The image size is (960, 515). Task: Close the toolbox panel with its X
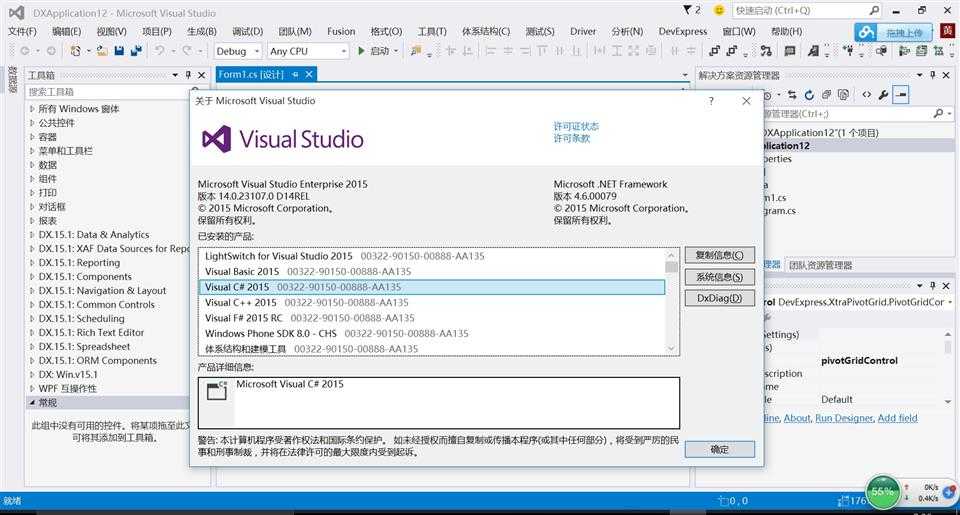(201, 75)
